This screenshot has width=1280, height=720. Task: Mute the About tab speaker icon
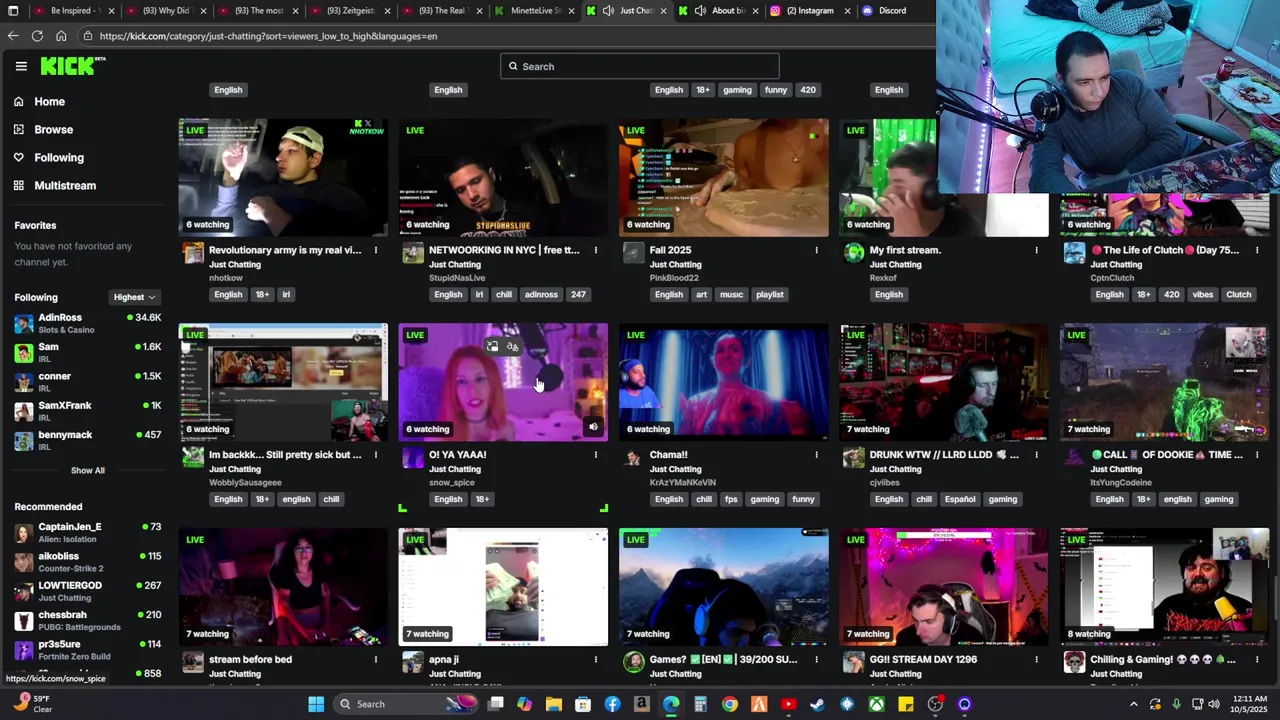pyautogui.click(x=700, y=11)
